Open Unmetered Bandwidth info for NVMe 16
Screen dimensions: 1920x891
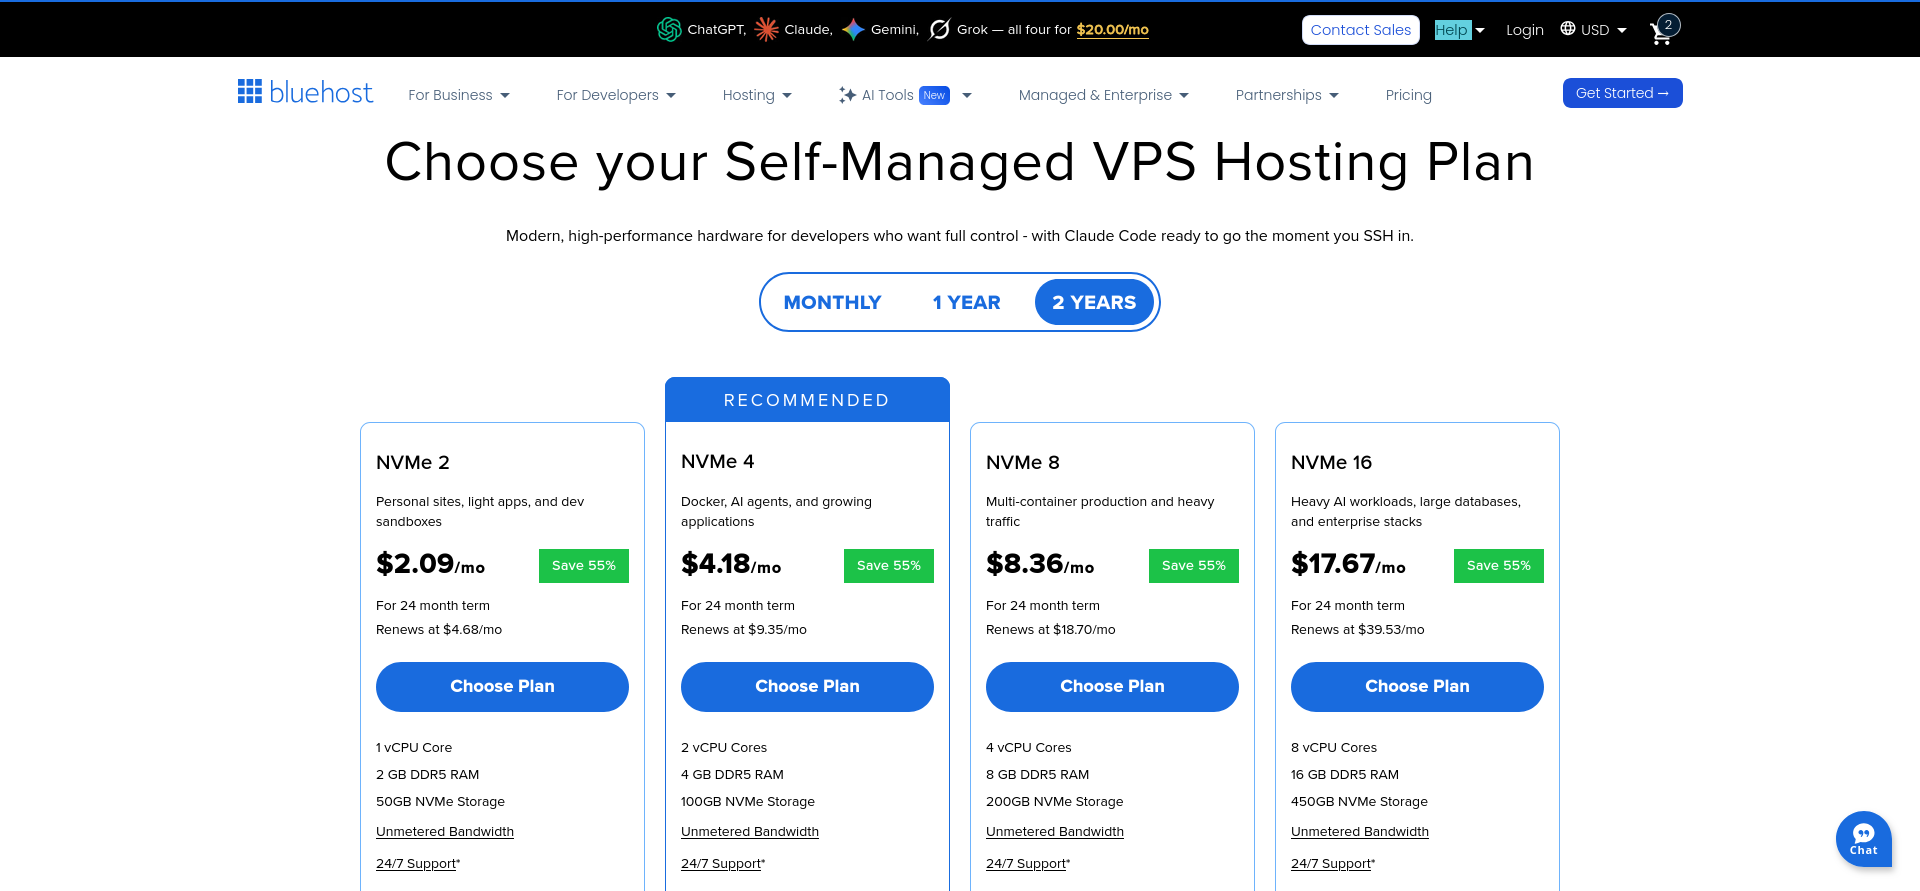tap(1360, 832)
